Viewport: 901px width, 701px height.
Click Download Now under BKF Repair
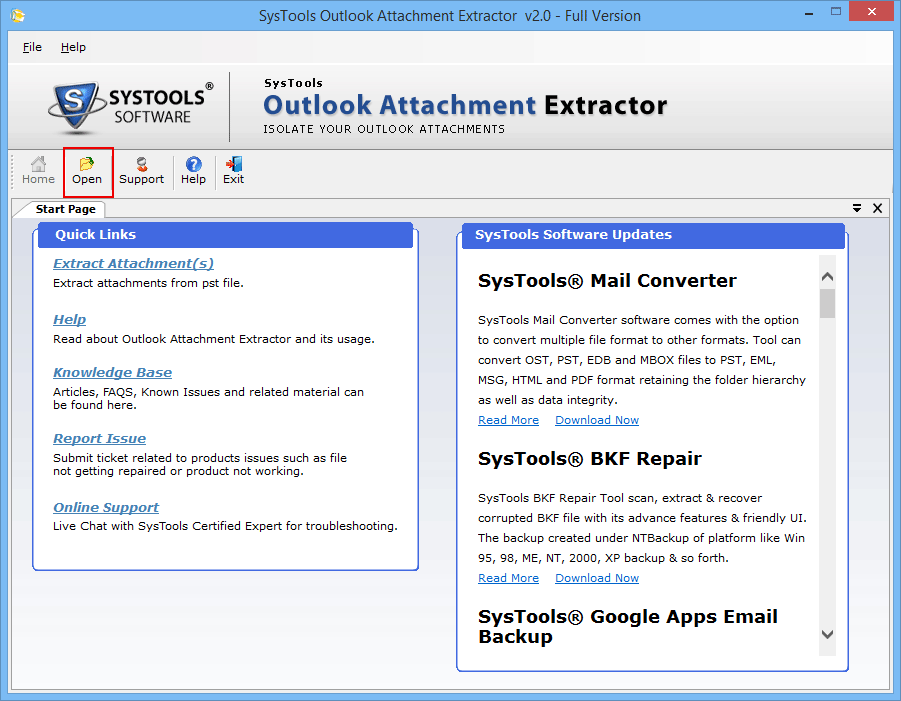(597, 578)
